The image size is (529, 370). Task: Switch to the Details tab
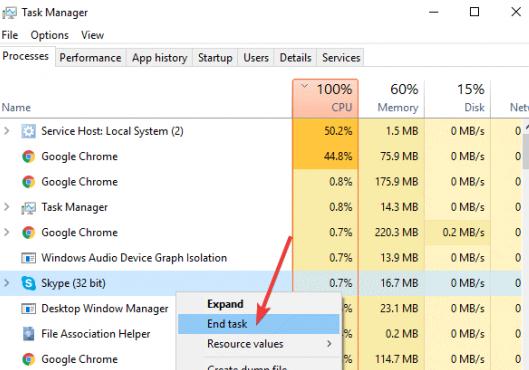(x=296, y=58)
